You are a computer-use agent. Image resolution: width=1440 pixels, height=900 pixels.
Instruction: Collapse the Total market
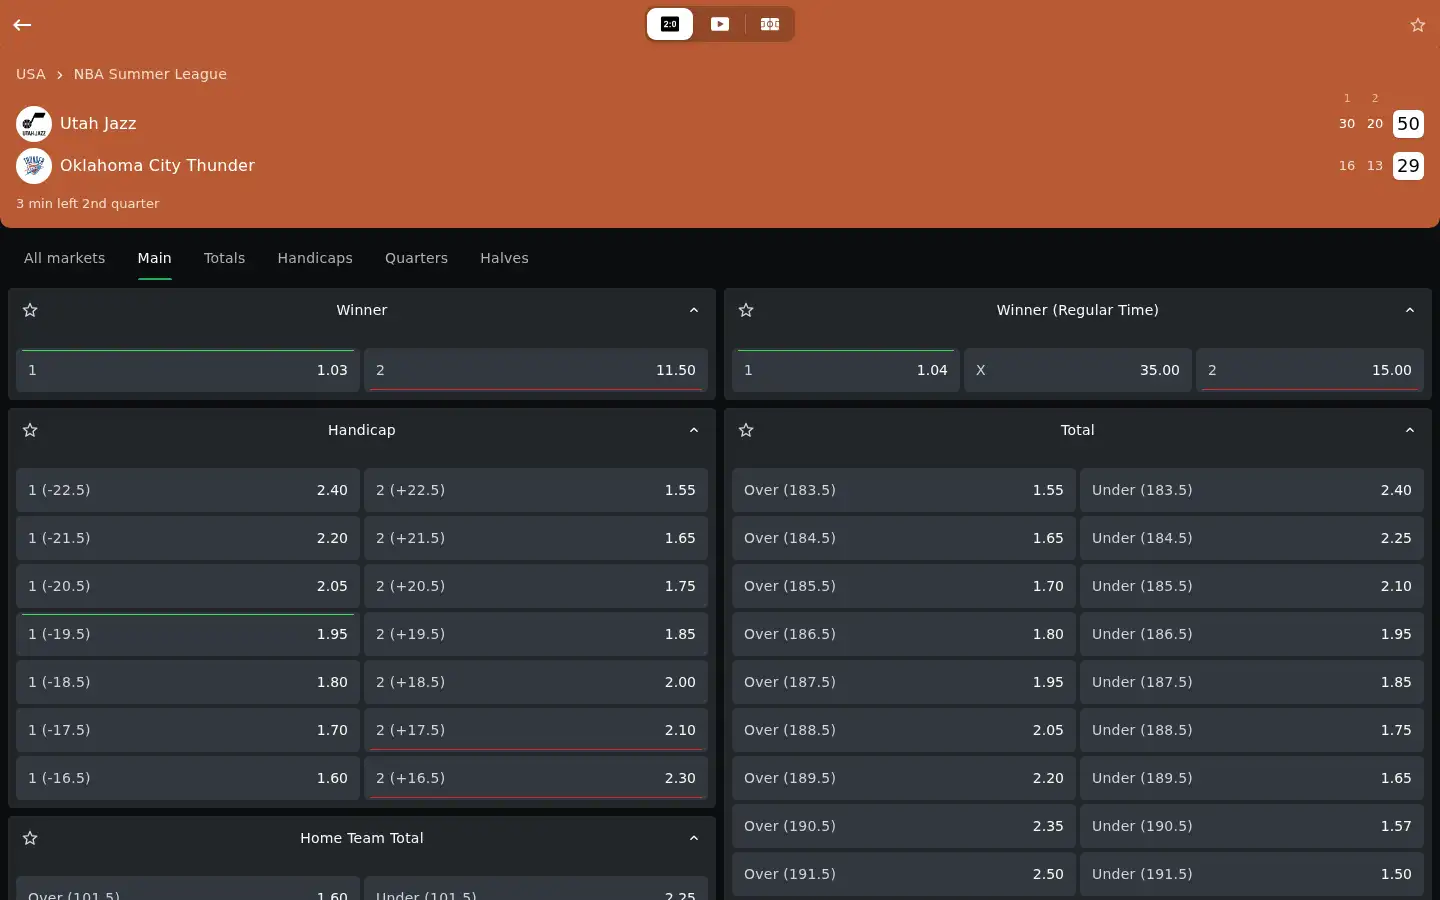[x=1410, y=430]
